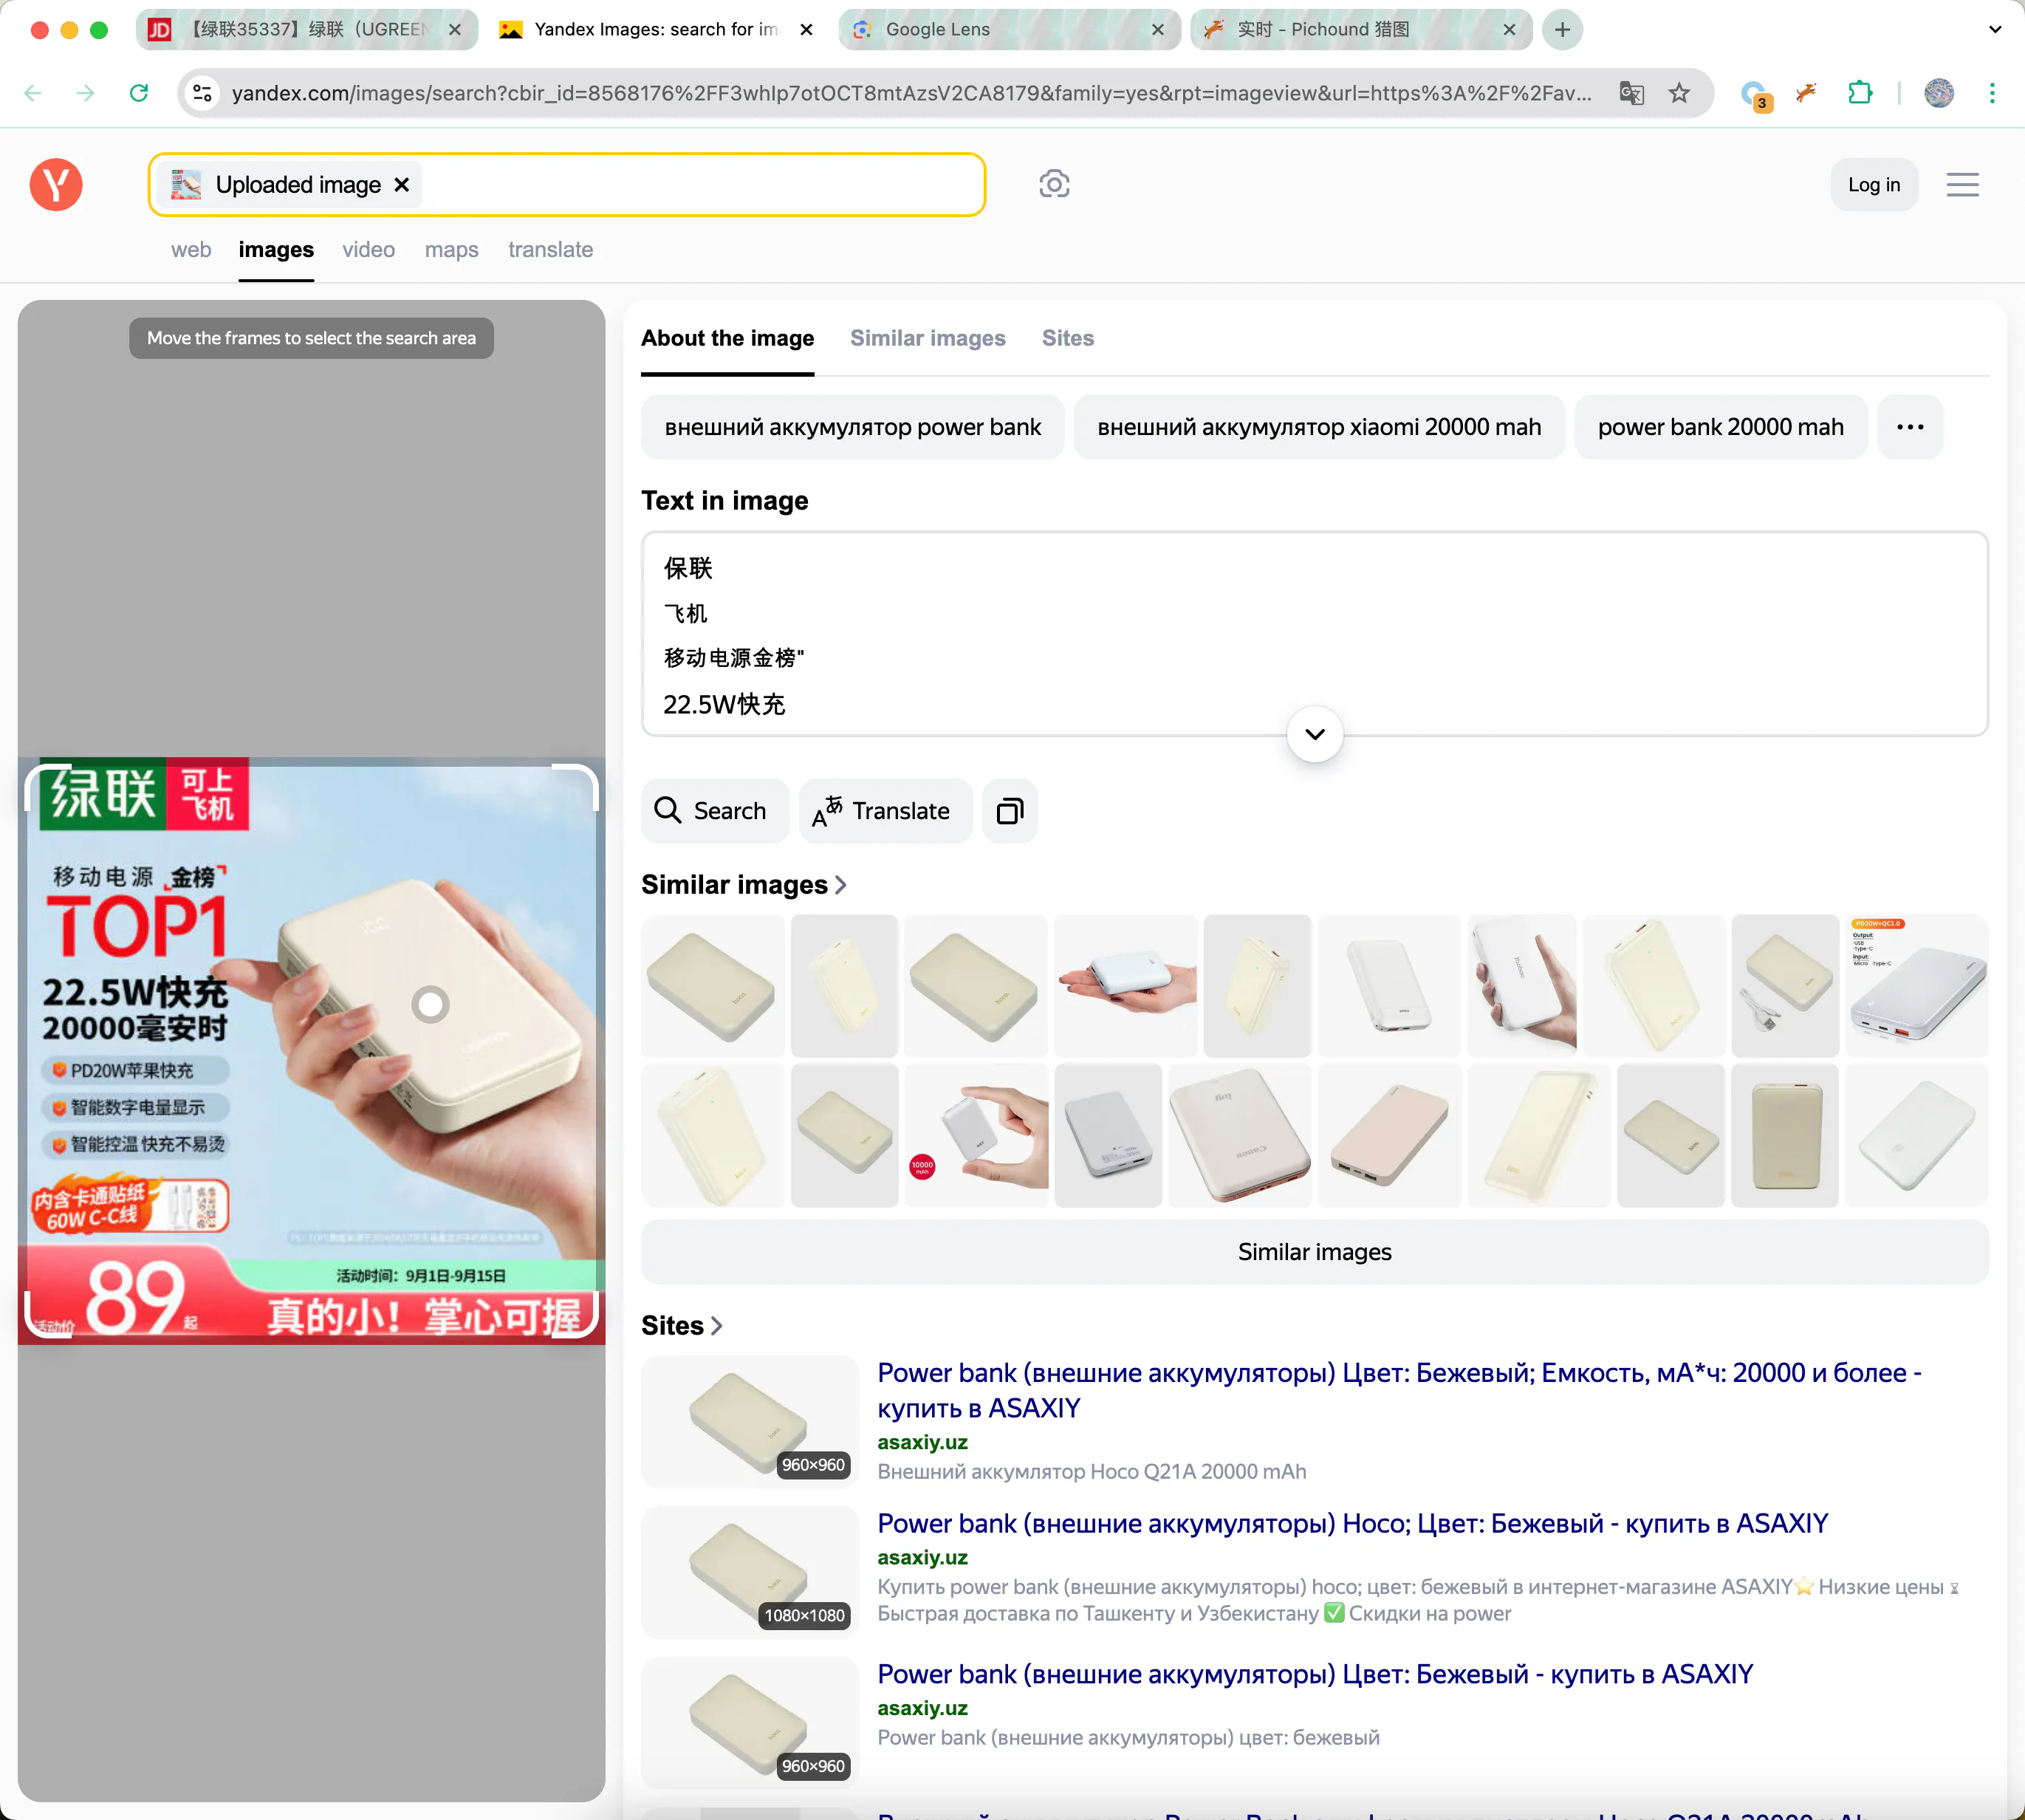Switch to the Similar images tab
The width and height of the screenshot is (2025, 1820).
coord(927,338)
